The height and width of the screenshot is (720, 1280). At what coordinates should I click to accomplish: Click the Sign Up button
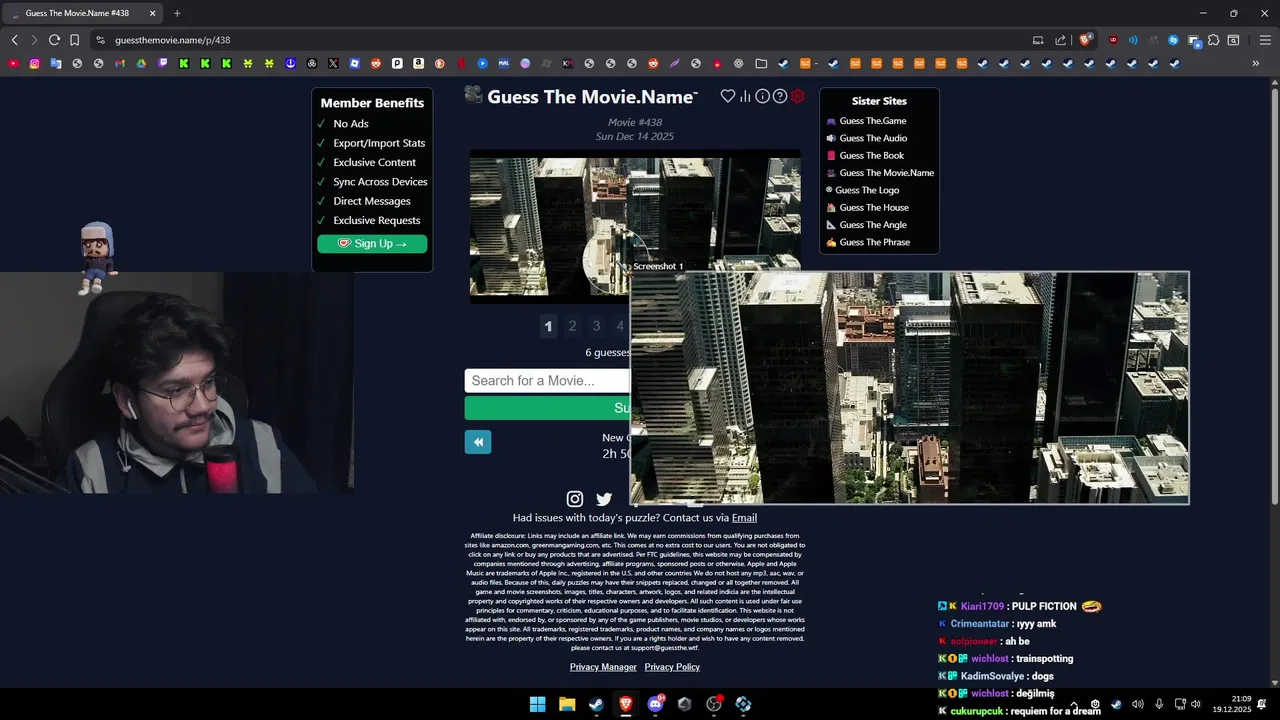(x=372, y=244)
